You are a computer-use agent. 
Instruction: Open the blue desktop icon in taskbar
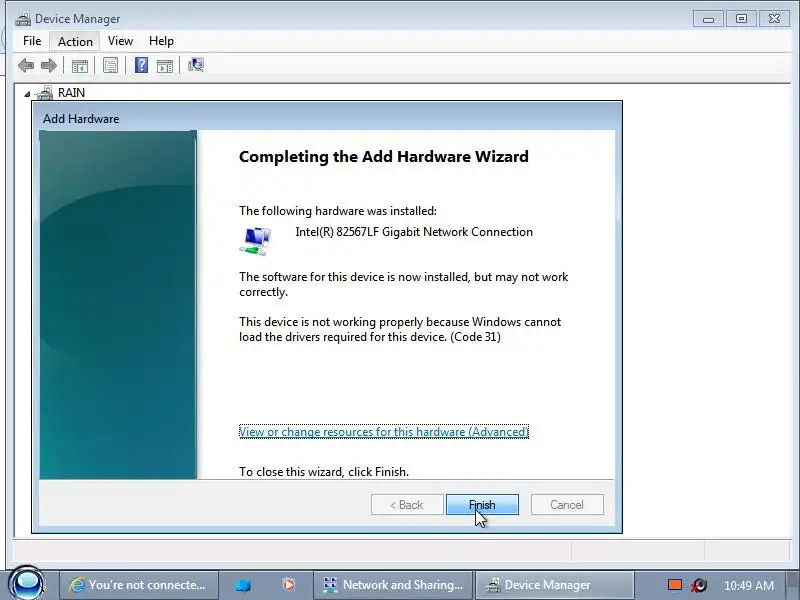(243, 585)
